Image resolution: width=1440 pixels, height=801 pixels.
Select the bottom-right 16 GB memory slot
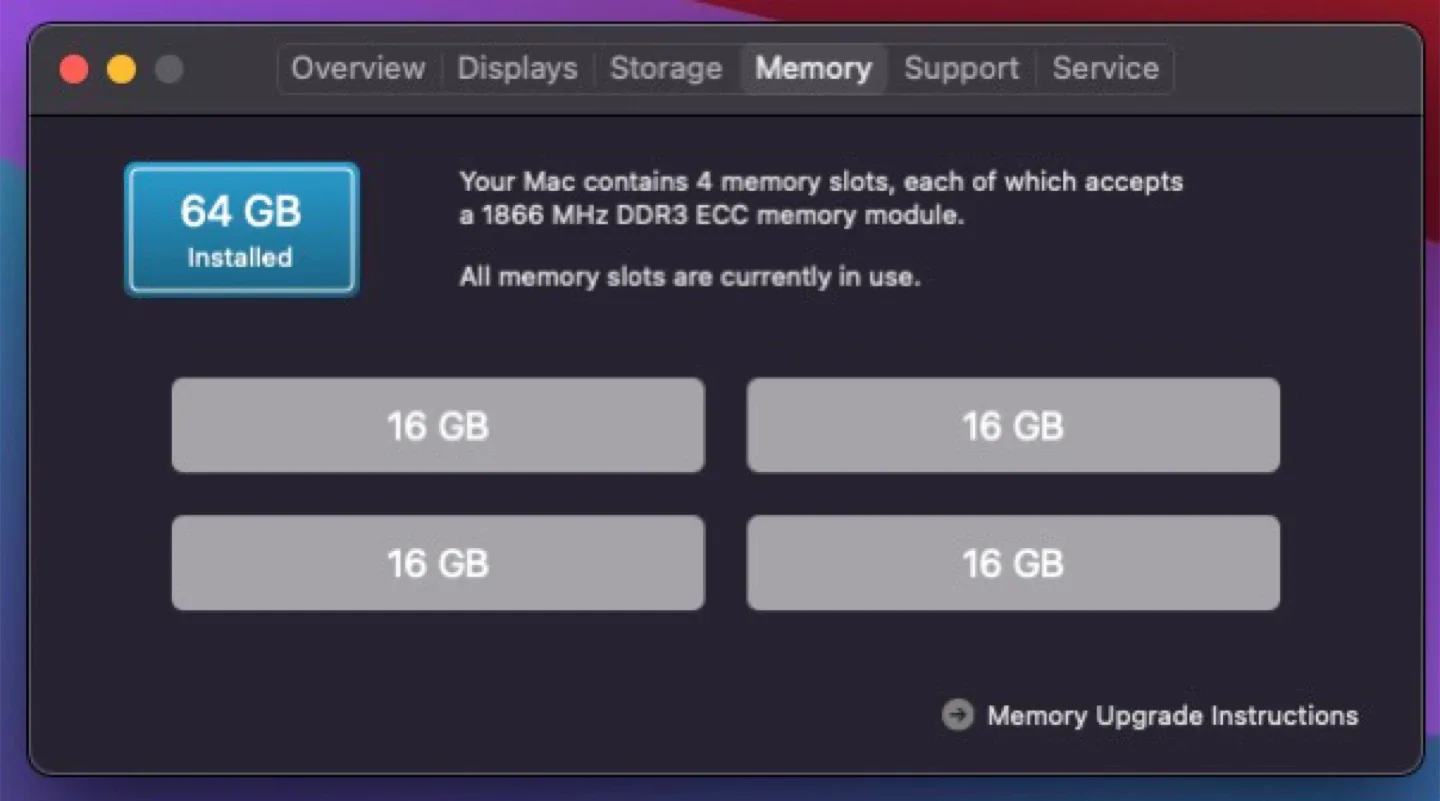pyautogui.click(x=1013, y=562)
